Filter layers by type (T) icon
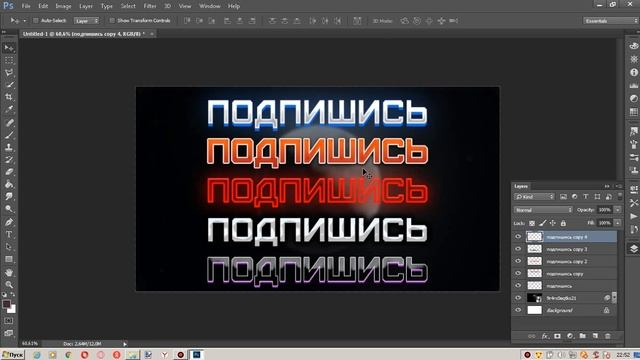 [x=586, y=197]
